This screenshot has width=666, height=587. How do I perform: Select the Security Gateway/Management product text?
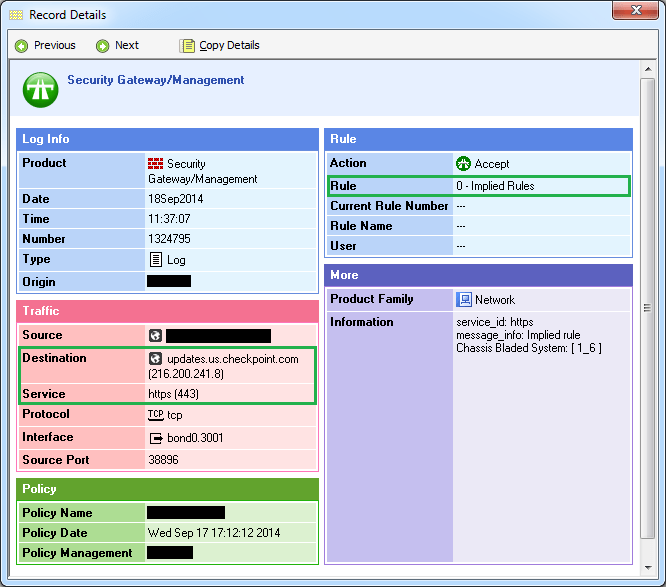click(x=203, y=171)
